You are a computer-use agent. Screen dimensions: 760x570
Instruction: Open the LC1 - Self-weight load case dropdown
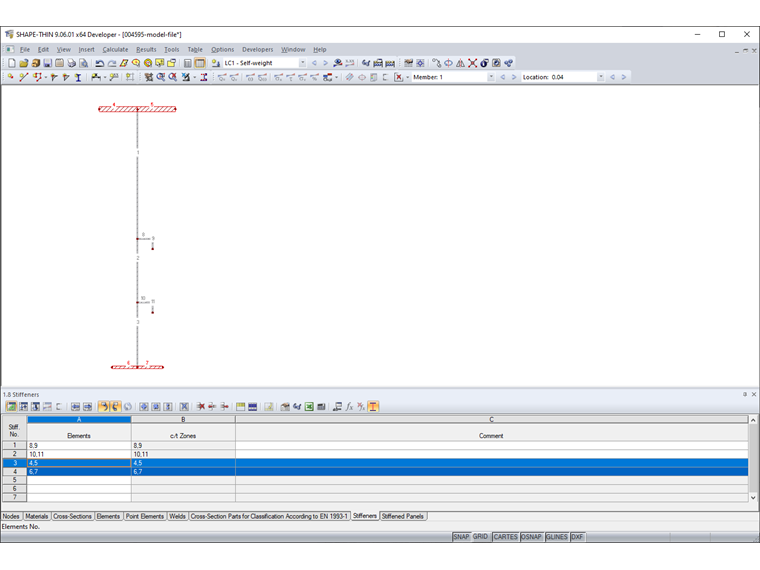(x=302, y=63)
